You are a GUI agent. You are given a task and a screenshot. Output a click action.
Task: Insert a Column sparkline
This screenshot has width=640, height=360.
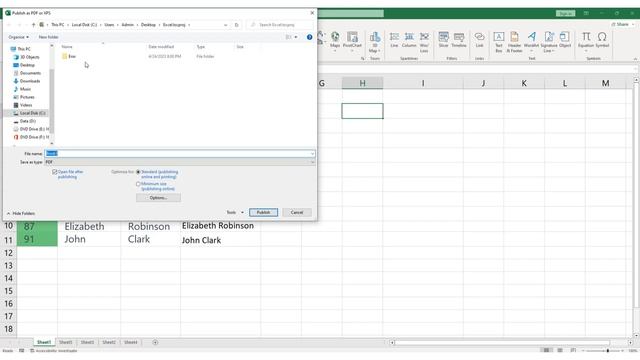coord(409,40)
